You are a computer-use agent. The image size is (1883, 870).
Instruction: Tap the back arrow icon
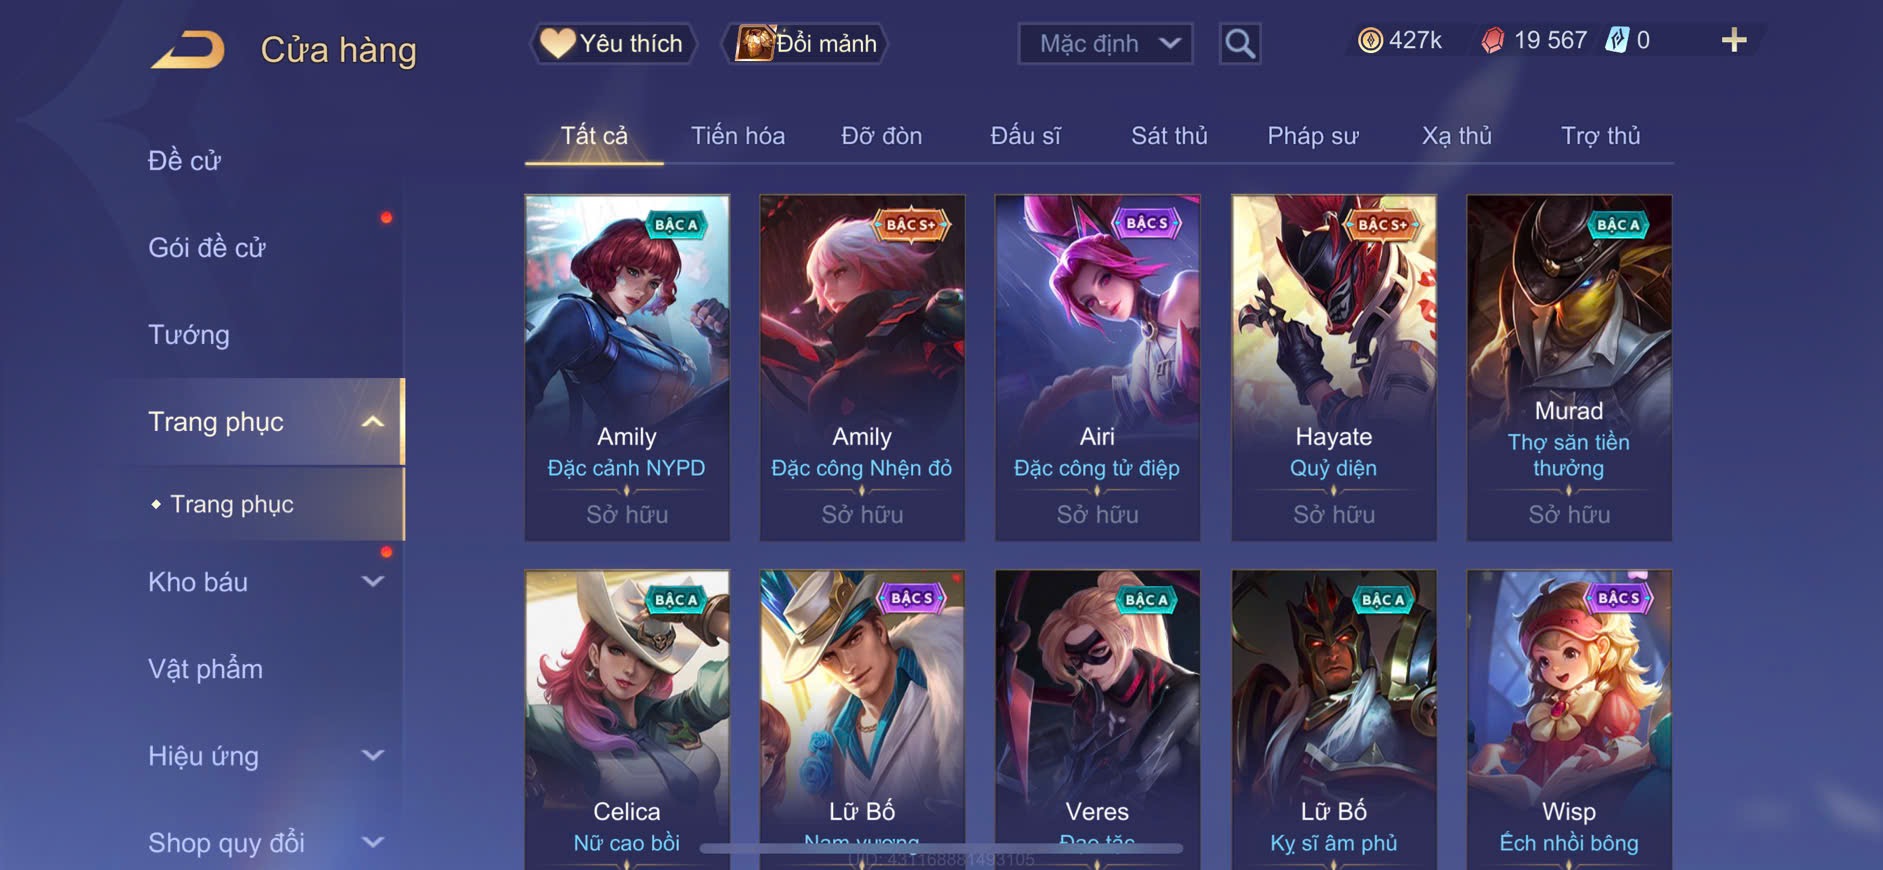(188, 49)
